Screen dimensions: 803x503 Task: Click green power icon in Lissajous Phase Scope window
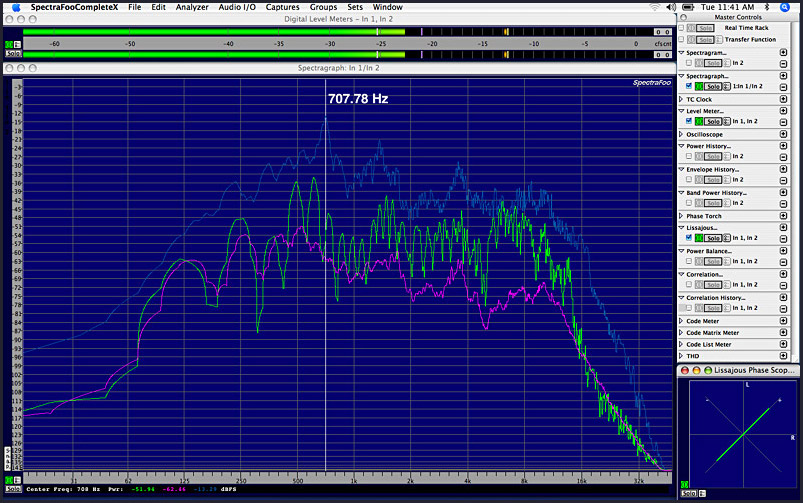coord(684,485)
